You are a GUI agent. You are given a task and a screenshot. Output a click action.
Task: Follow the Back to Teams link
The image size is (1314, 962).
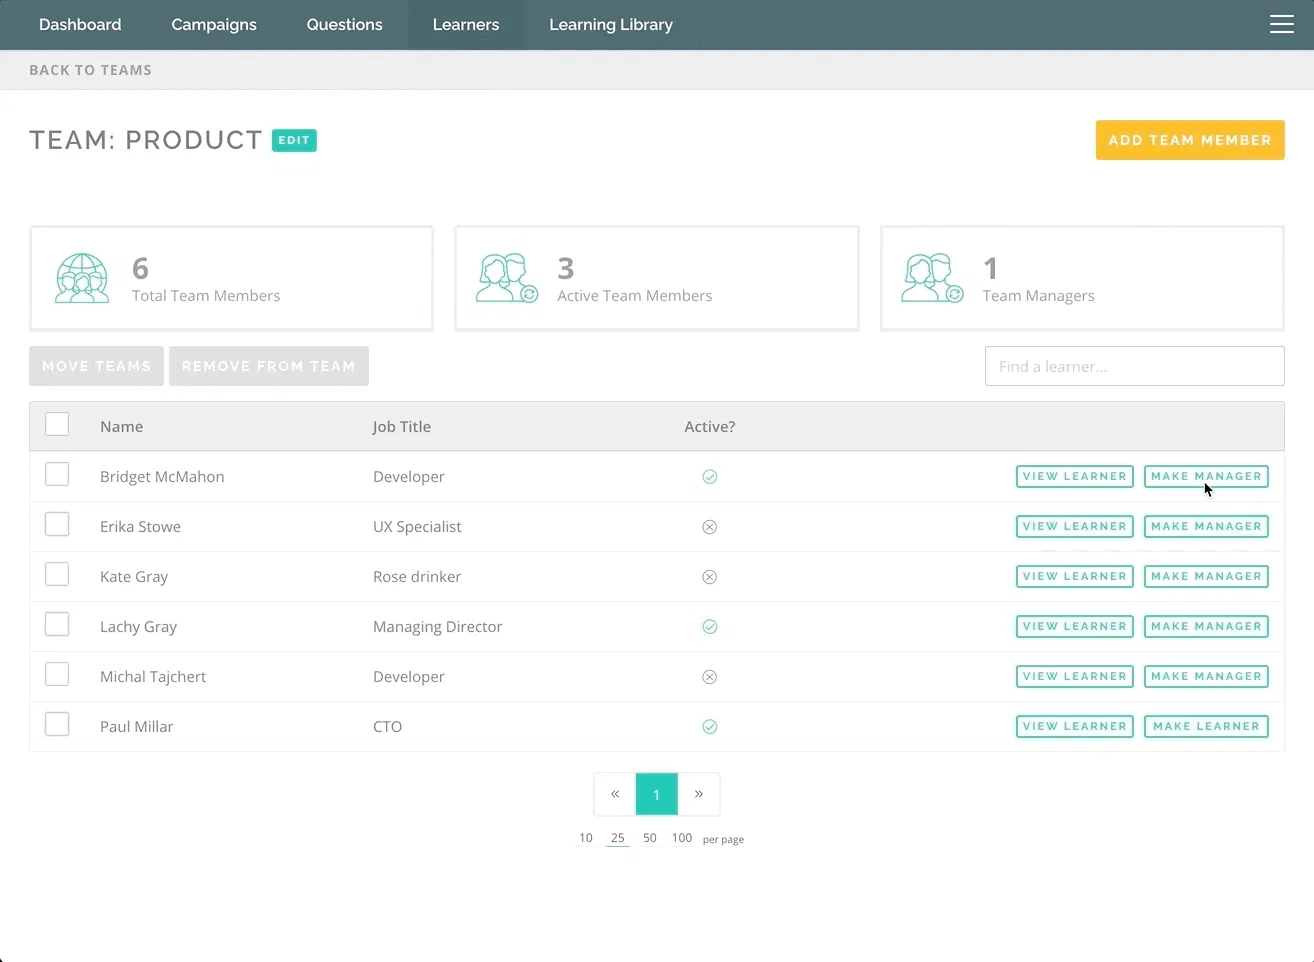(90, 70)
